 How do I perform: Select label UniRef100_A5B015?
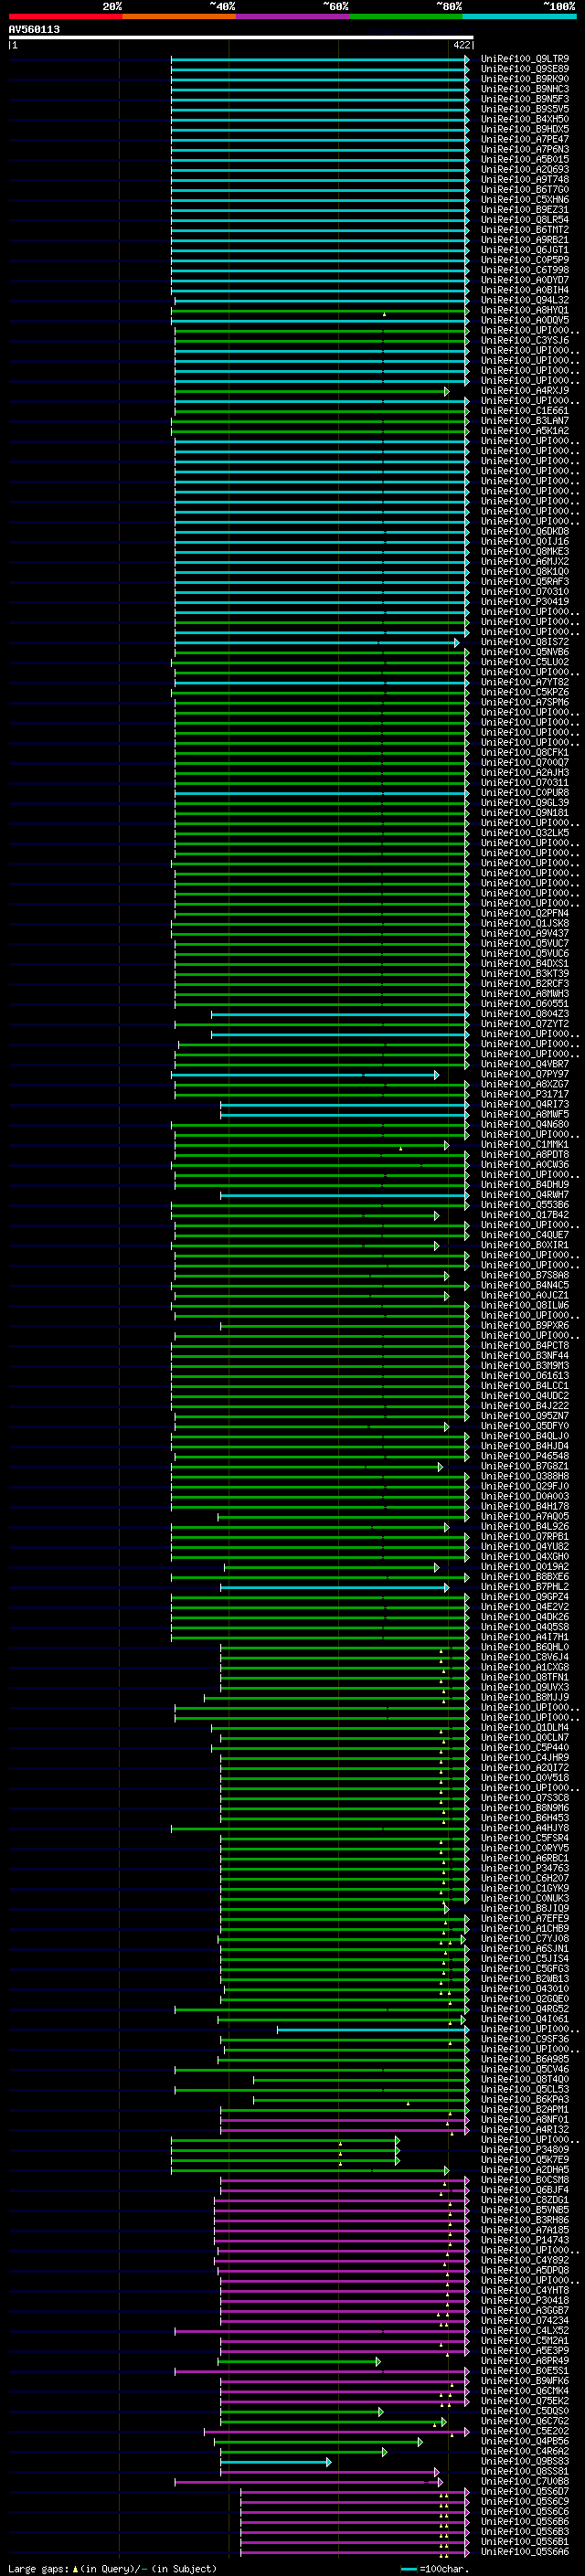click(525, 159)
